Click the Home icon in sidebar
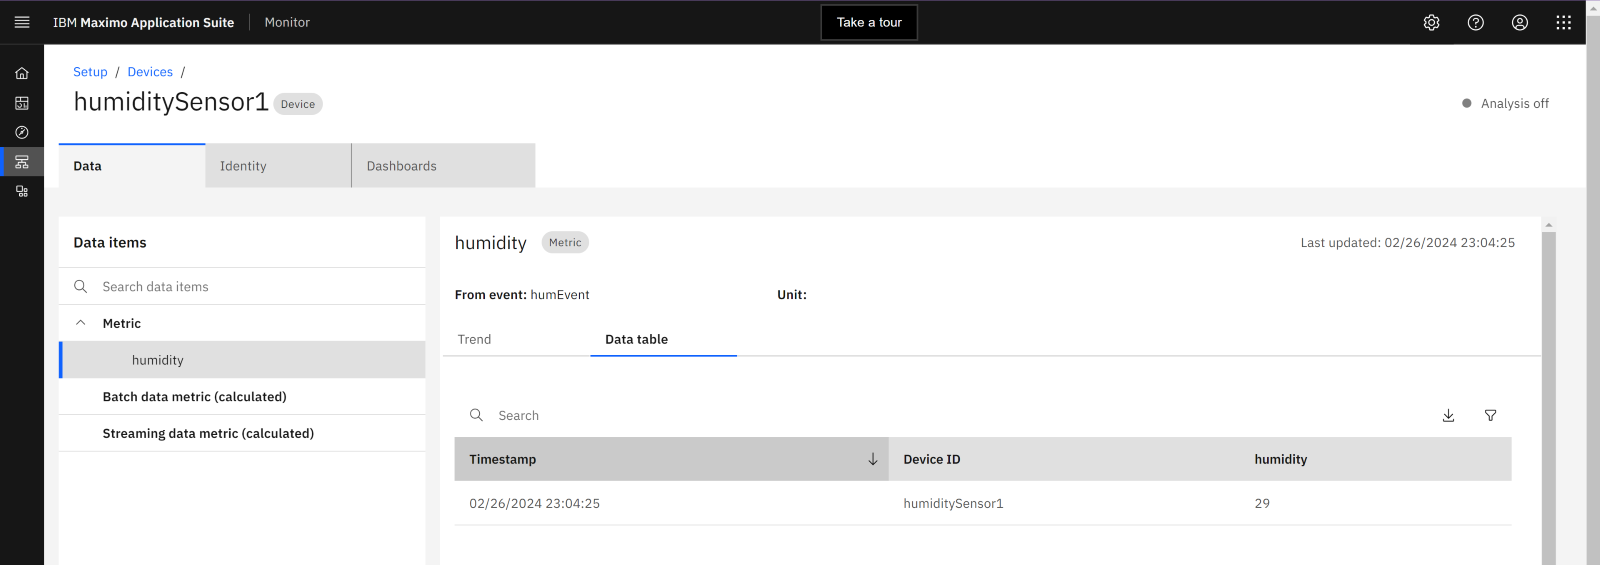 point(22,73)
